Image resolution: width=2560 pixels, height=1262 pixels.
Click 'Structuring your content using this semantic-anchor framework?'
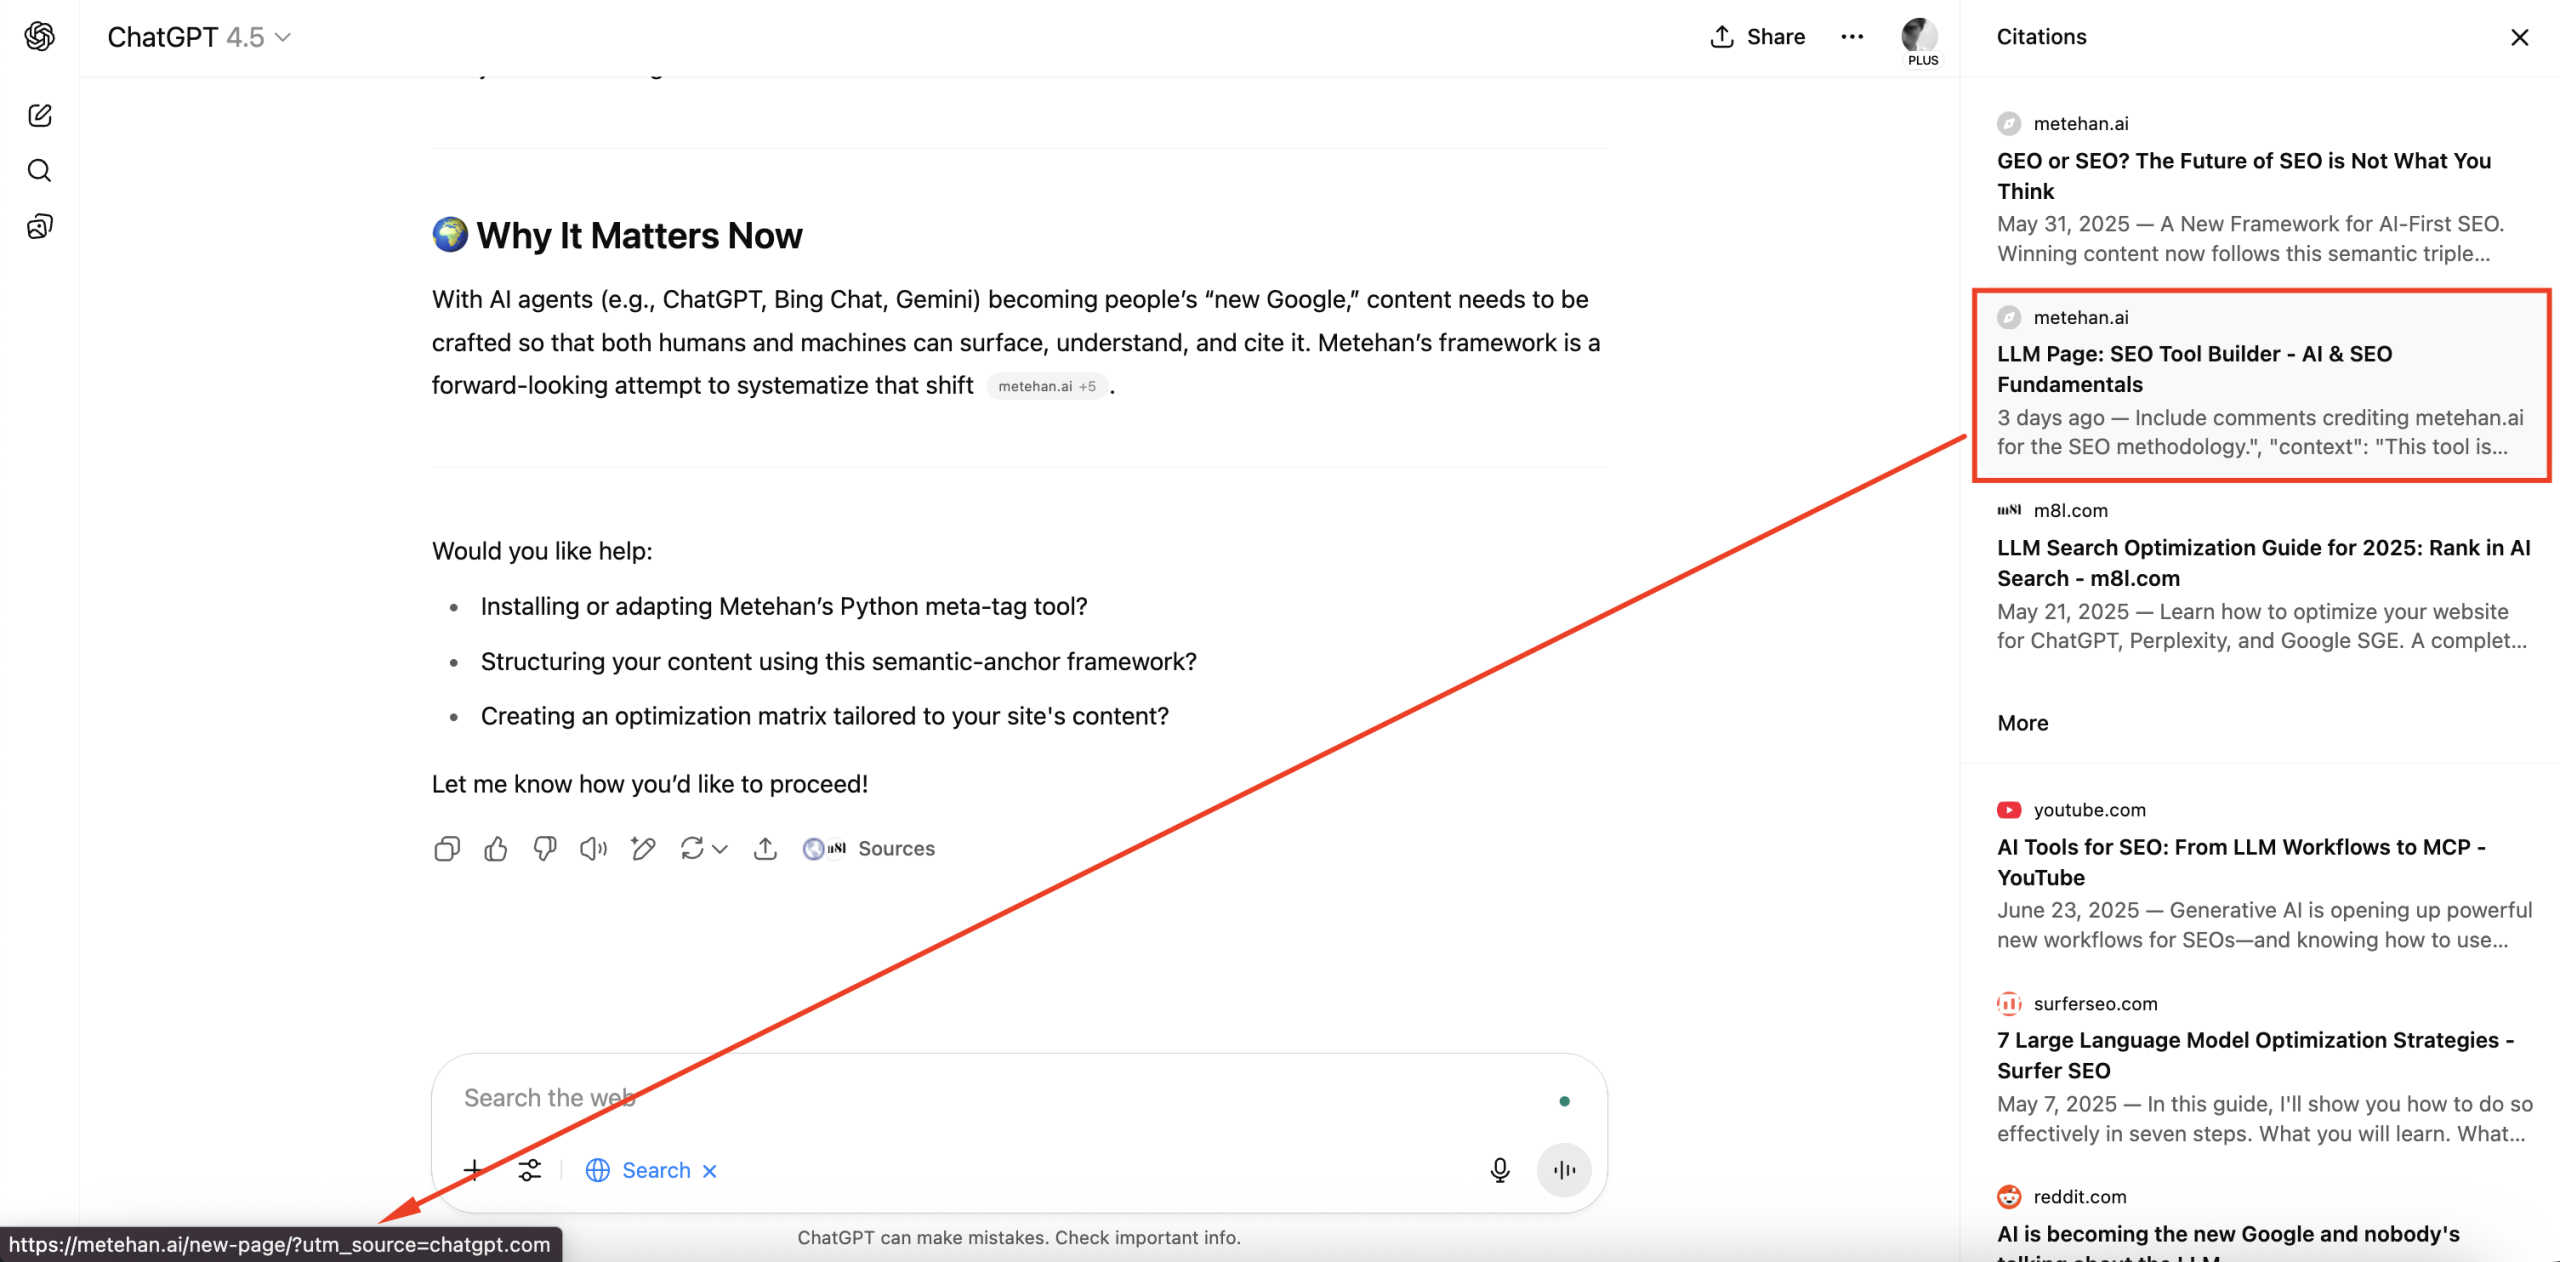coord(838,662)
